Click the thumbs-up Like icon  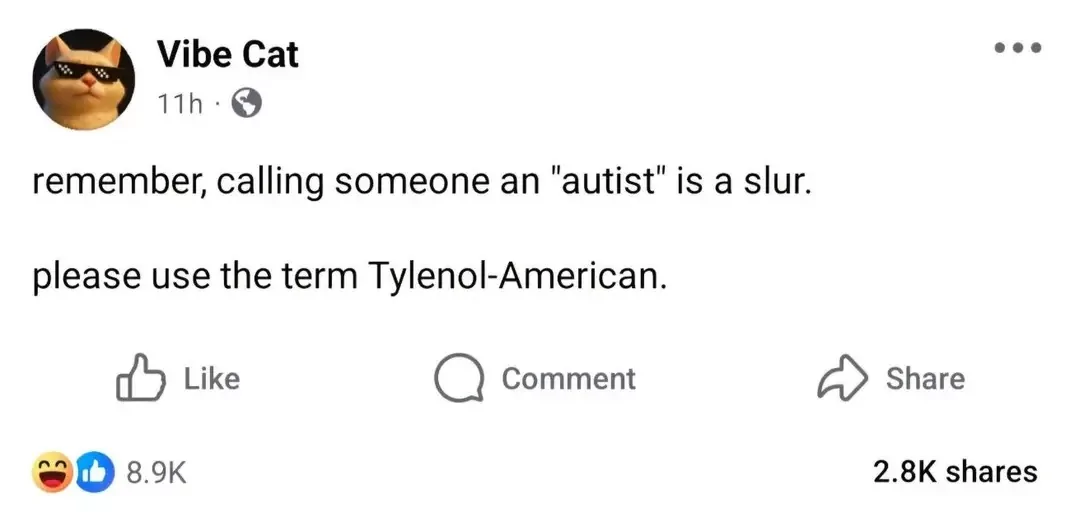(140, 379)
